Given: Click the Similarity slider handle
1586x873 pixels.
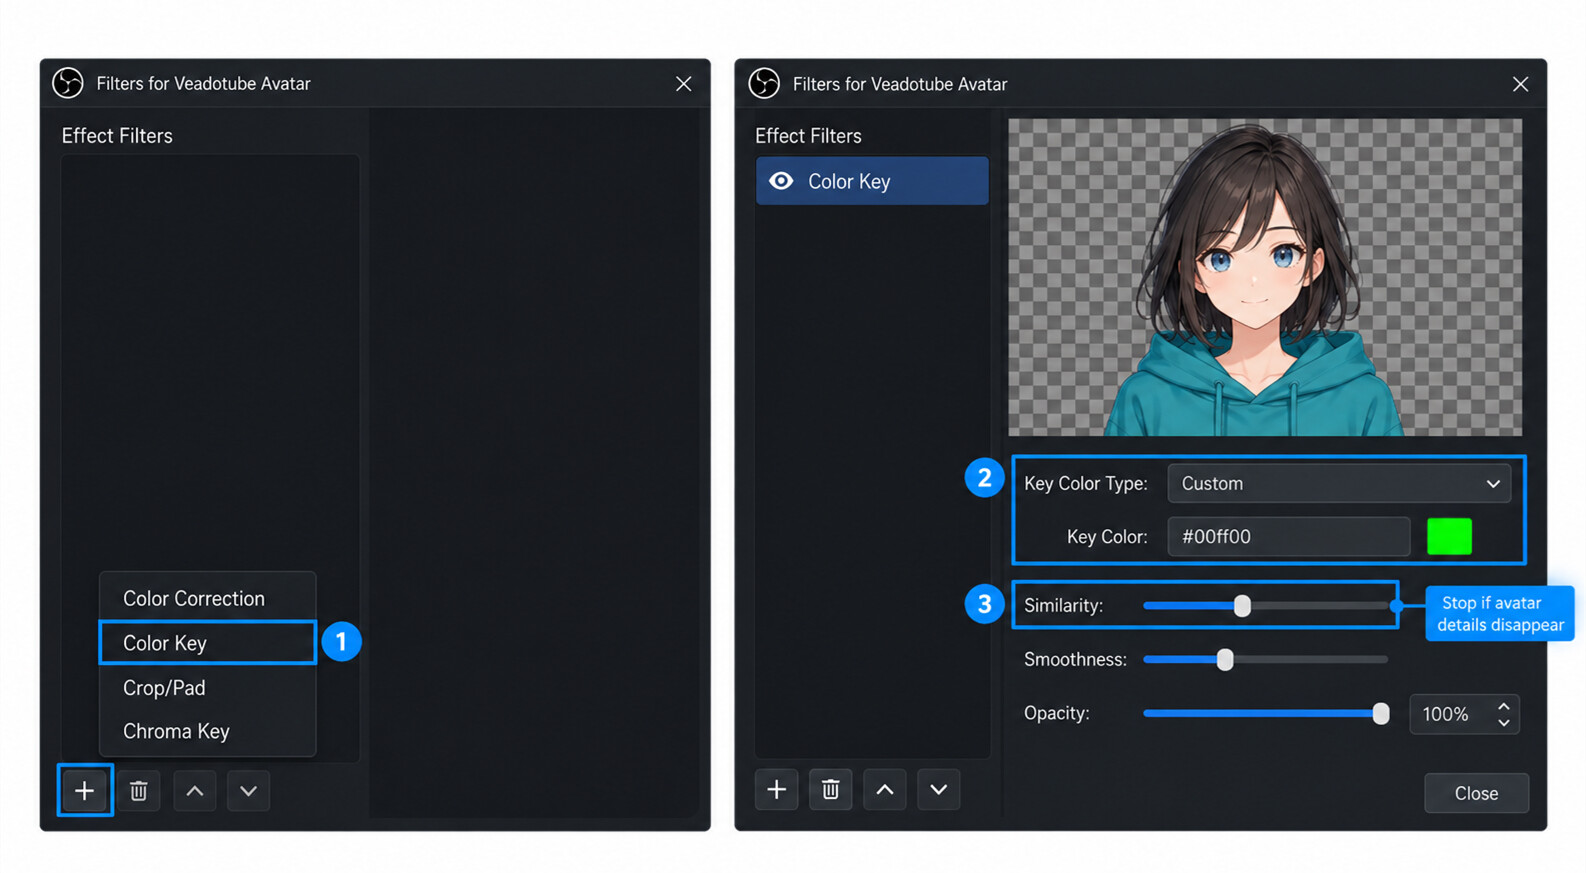Looking at the screenshot, I should click(x=1242, y=606).
